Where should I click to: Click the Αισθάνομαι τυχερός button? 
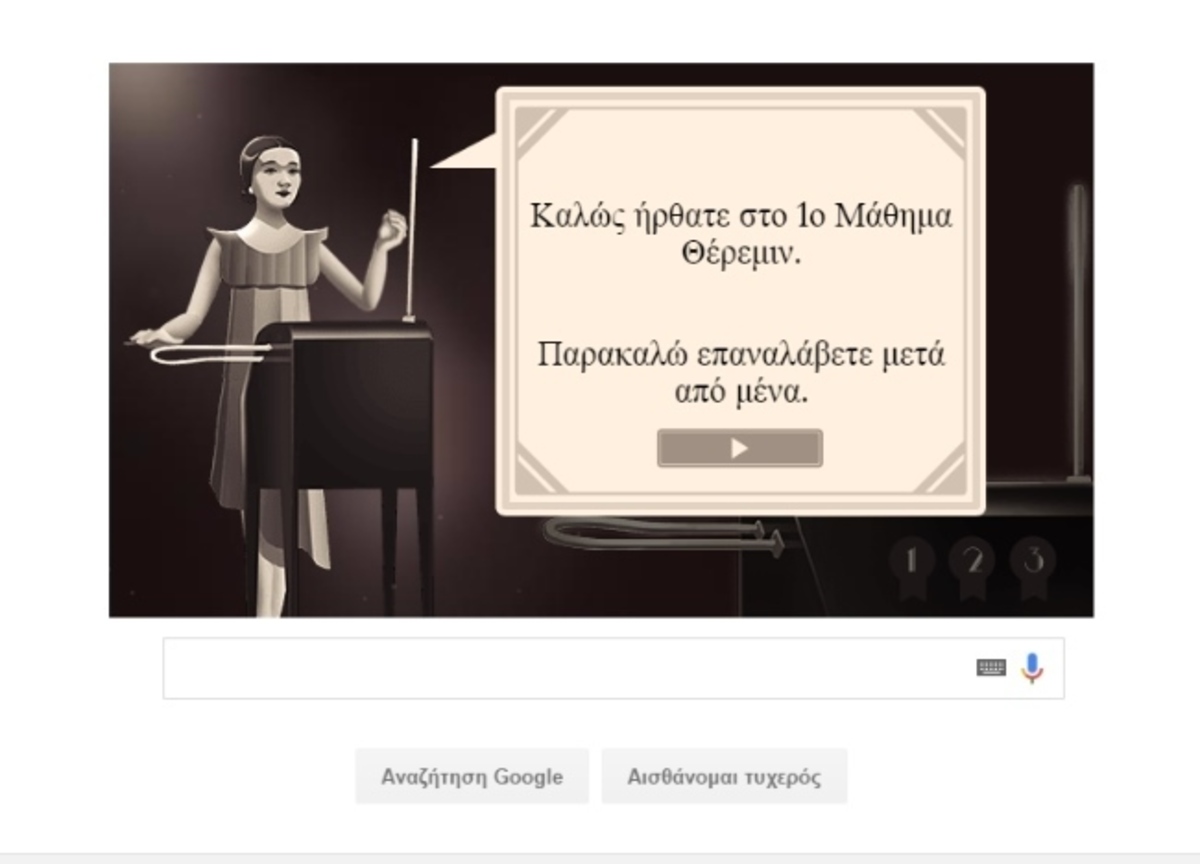[724, 777]
